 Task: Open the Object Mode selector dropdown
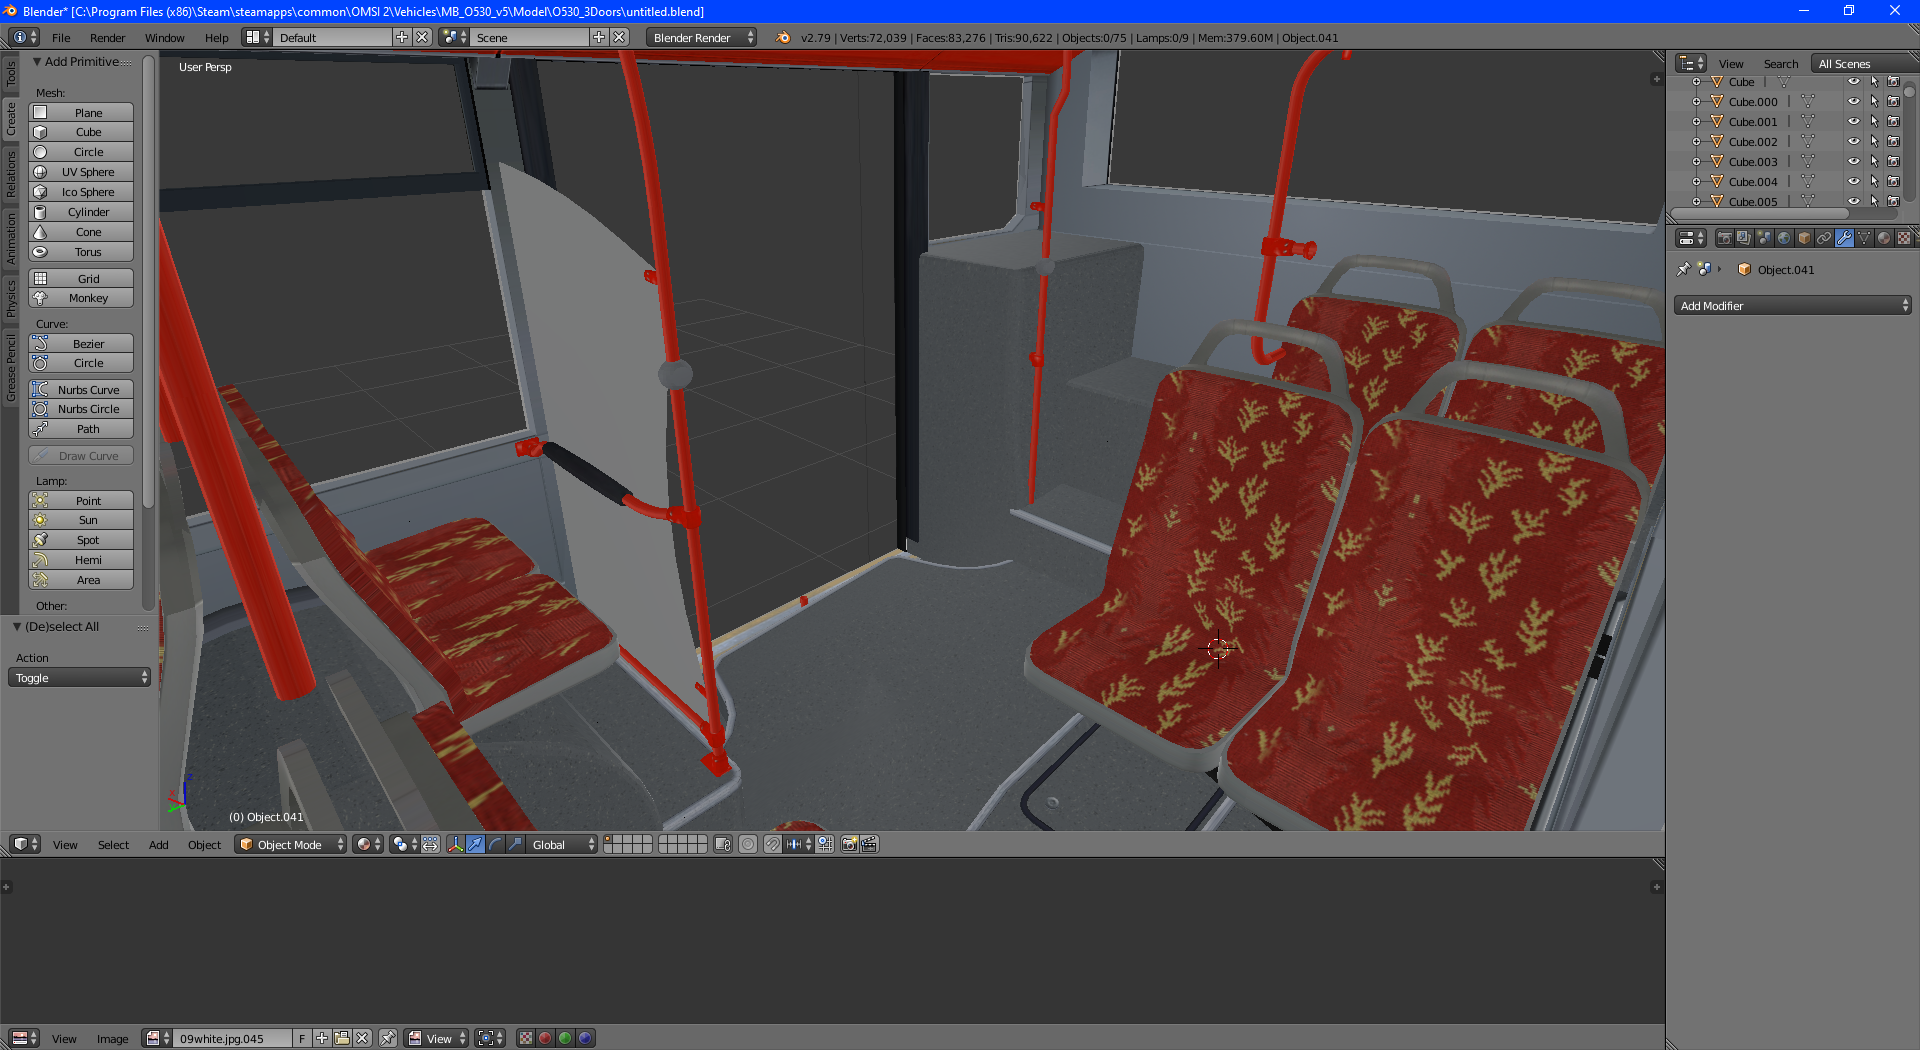pos(291,845)
